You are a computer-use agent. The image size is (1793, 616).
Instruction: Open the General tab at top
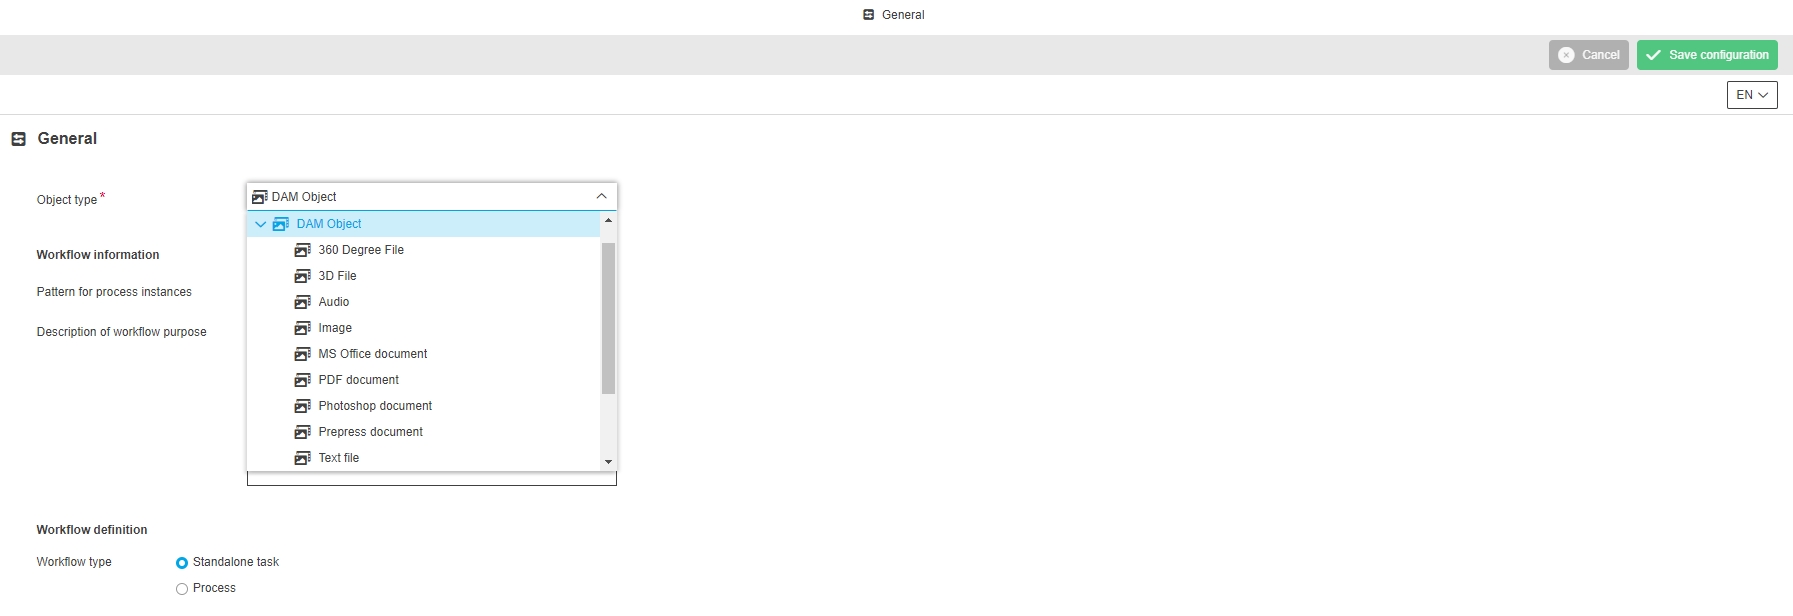point(893,15)
